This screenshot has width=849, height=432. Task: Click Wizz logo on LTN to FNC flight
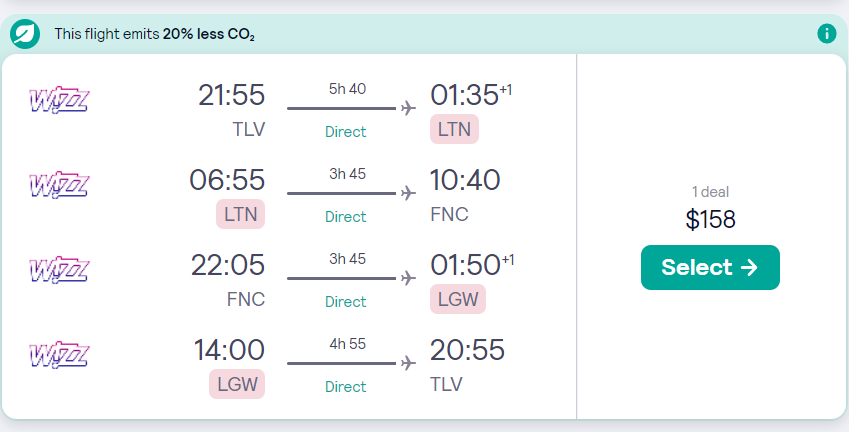(59, 185)
